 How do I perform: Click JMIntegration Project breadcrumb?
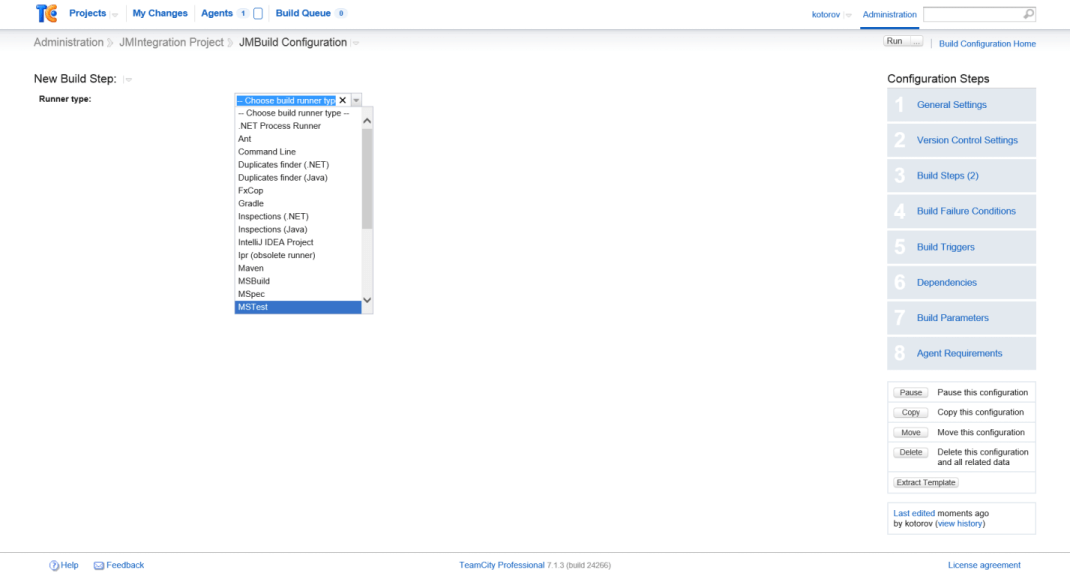click(171, 42)
